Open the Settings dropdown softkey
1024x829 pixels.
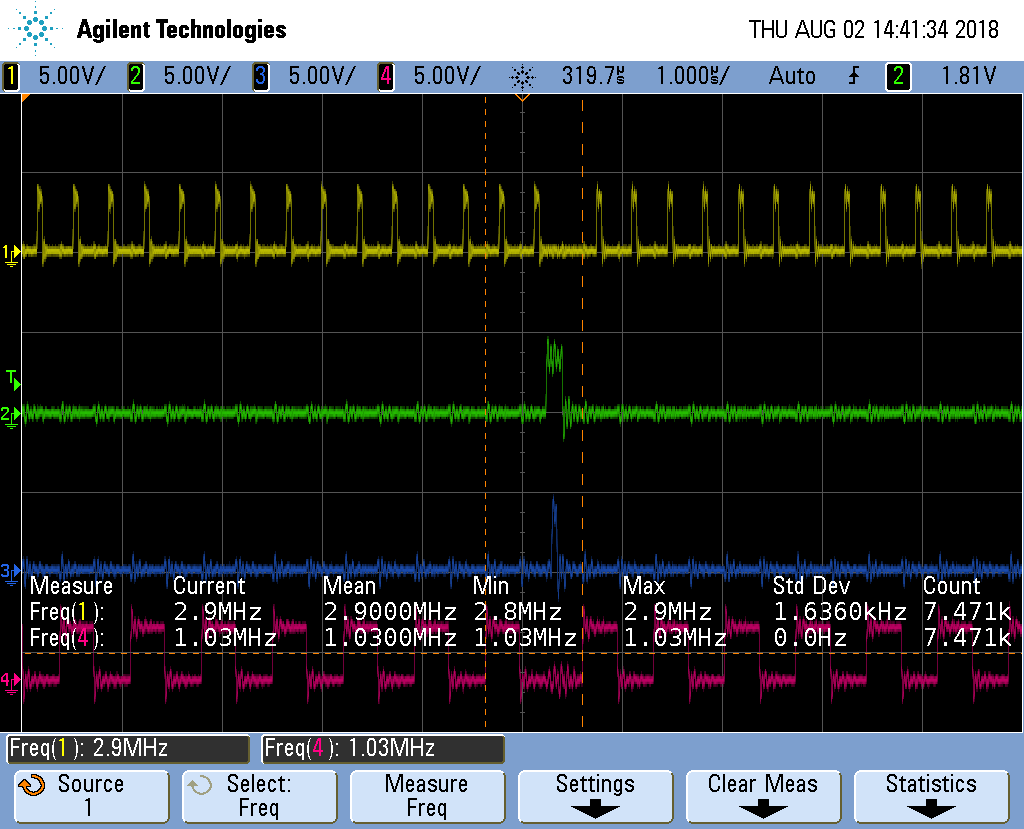tap(594, 796)
